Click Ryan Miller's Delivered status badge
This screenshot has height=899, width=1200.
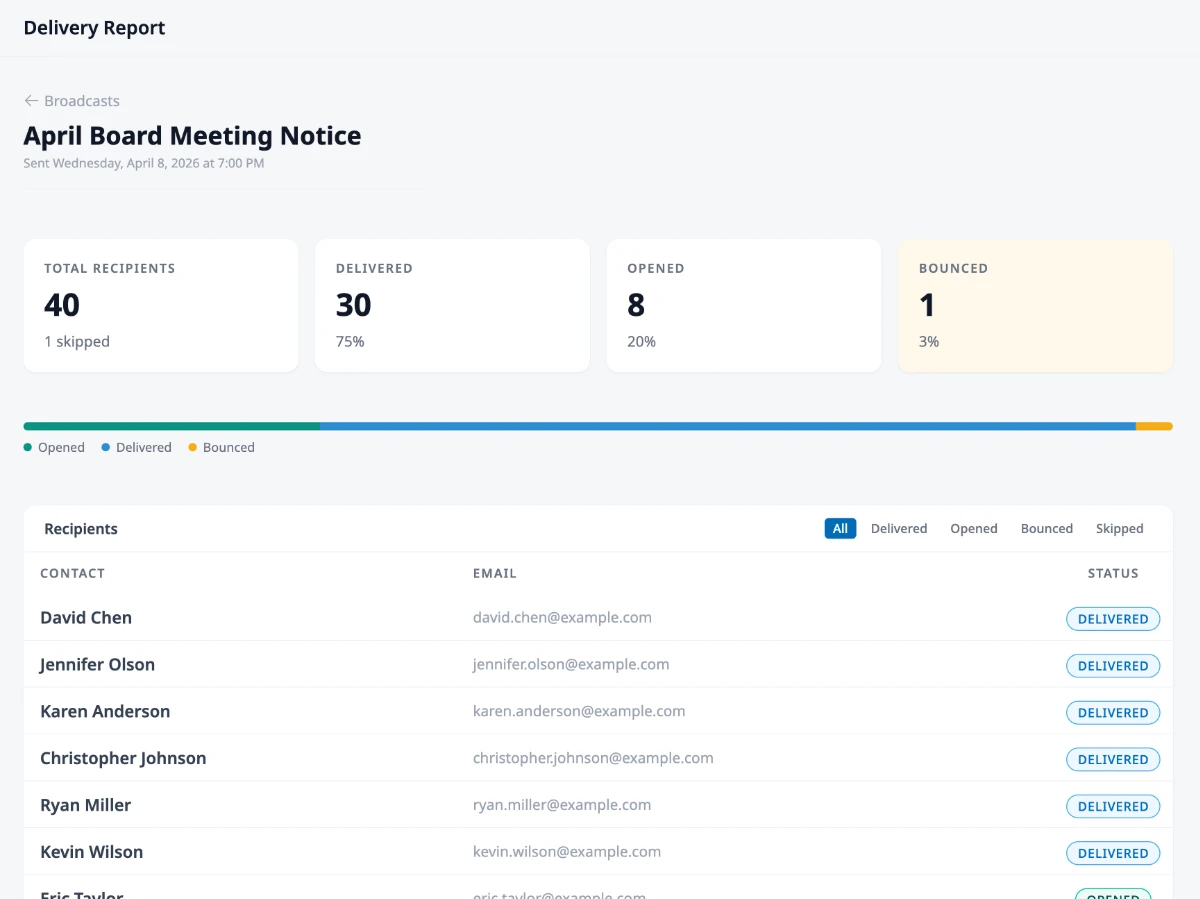[x=1113, y=807]
